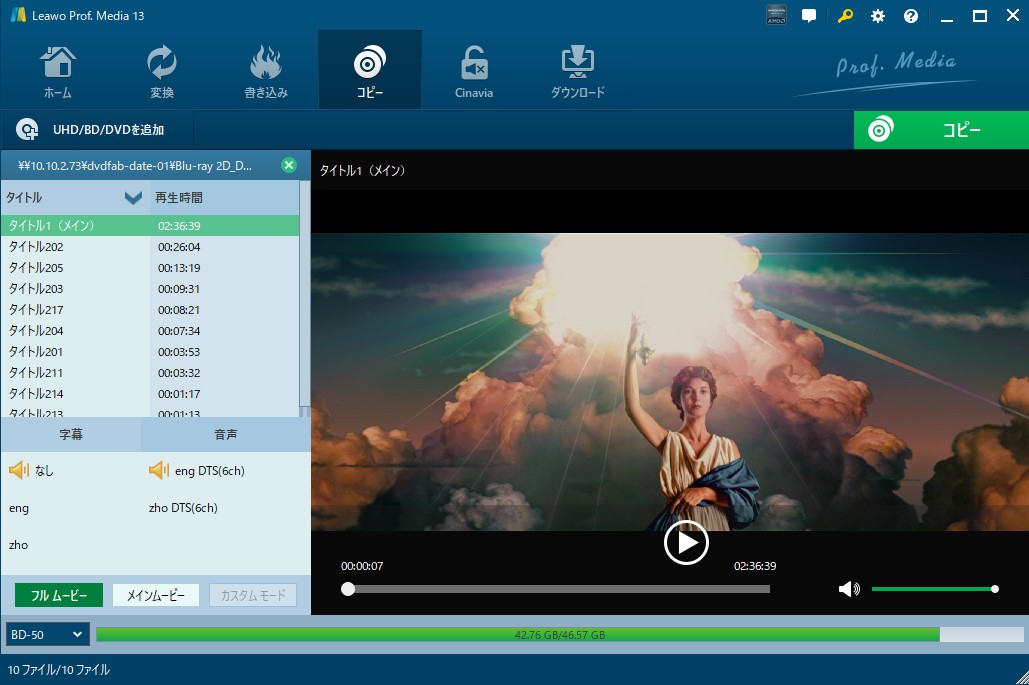Viewport: 1029px width, 685px height.
Task: Click the AMD hardware acceleration icon
Action: tap(776, 16)
